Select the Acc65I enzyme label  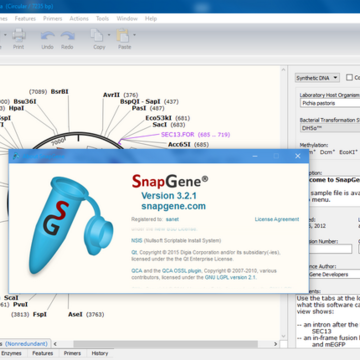(x=179, y=144)
